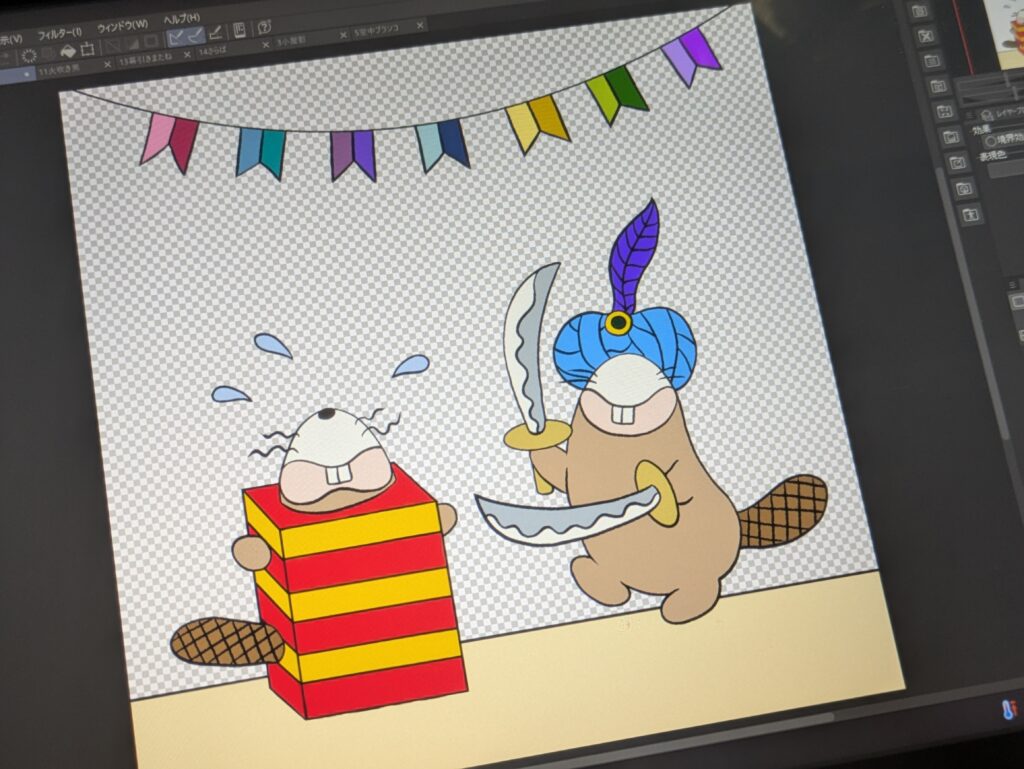Click the Fill paint bucket icon
Viewport: 1024px width, 769px height.
pos(68,52)
